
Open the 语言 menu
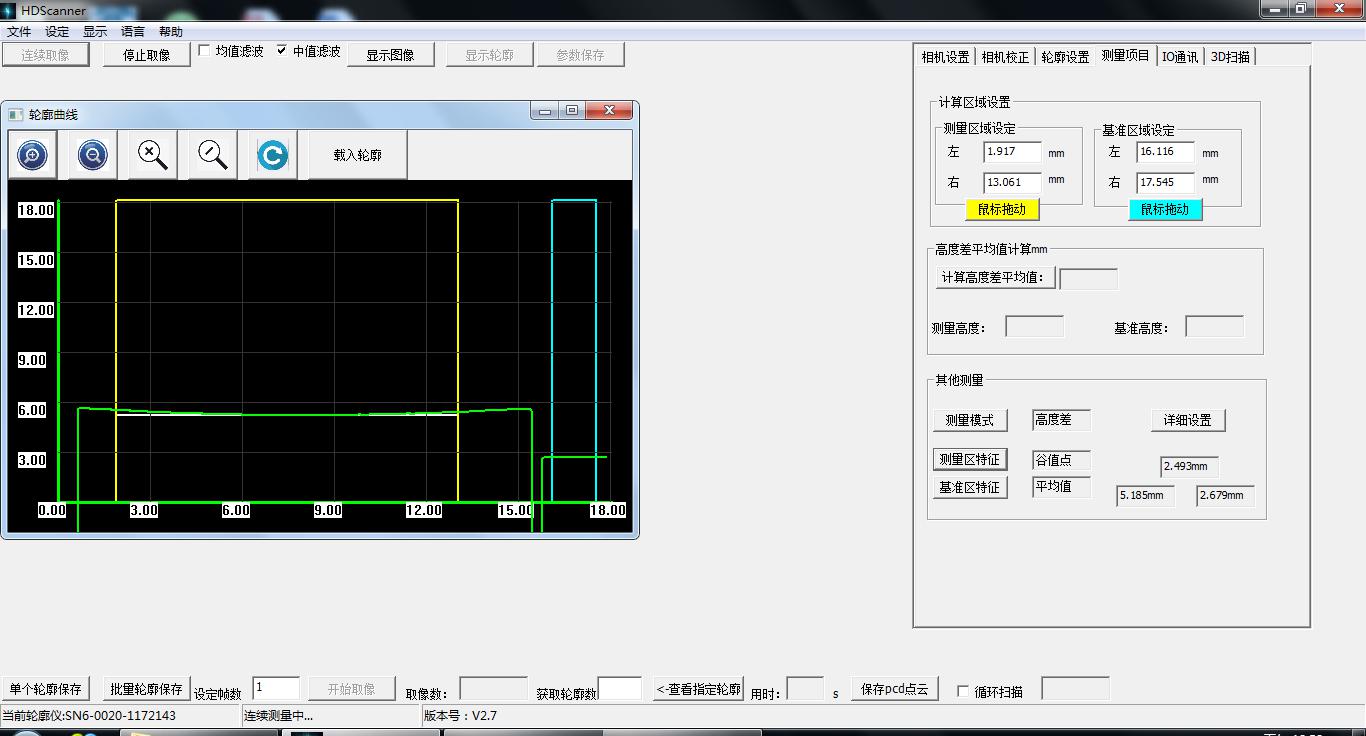point(133,32)
